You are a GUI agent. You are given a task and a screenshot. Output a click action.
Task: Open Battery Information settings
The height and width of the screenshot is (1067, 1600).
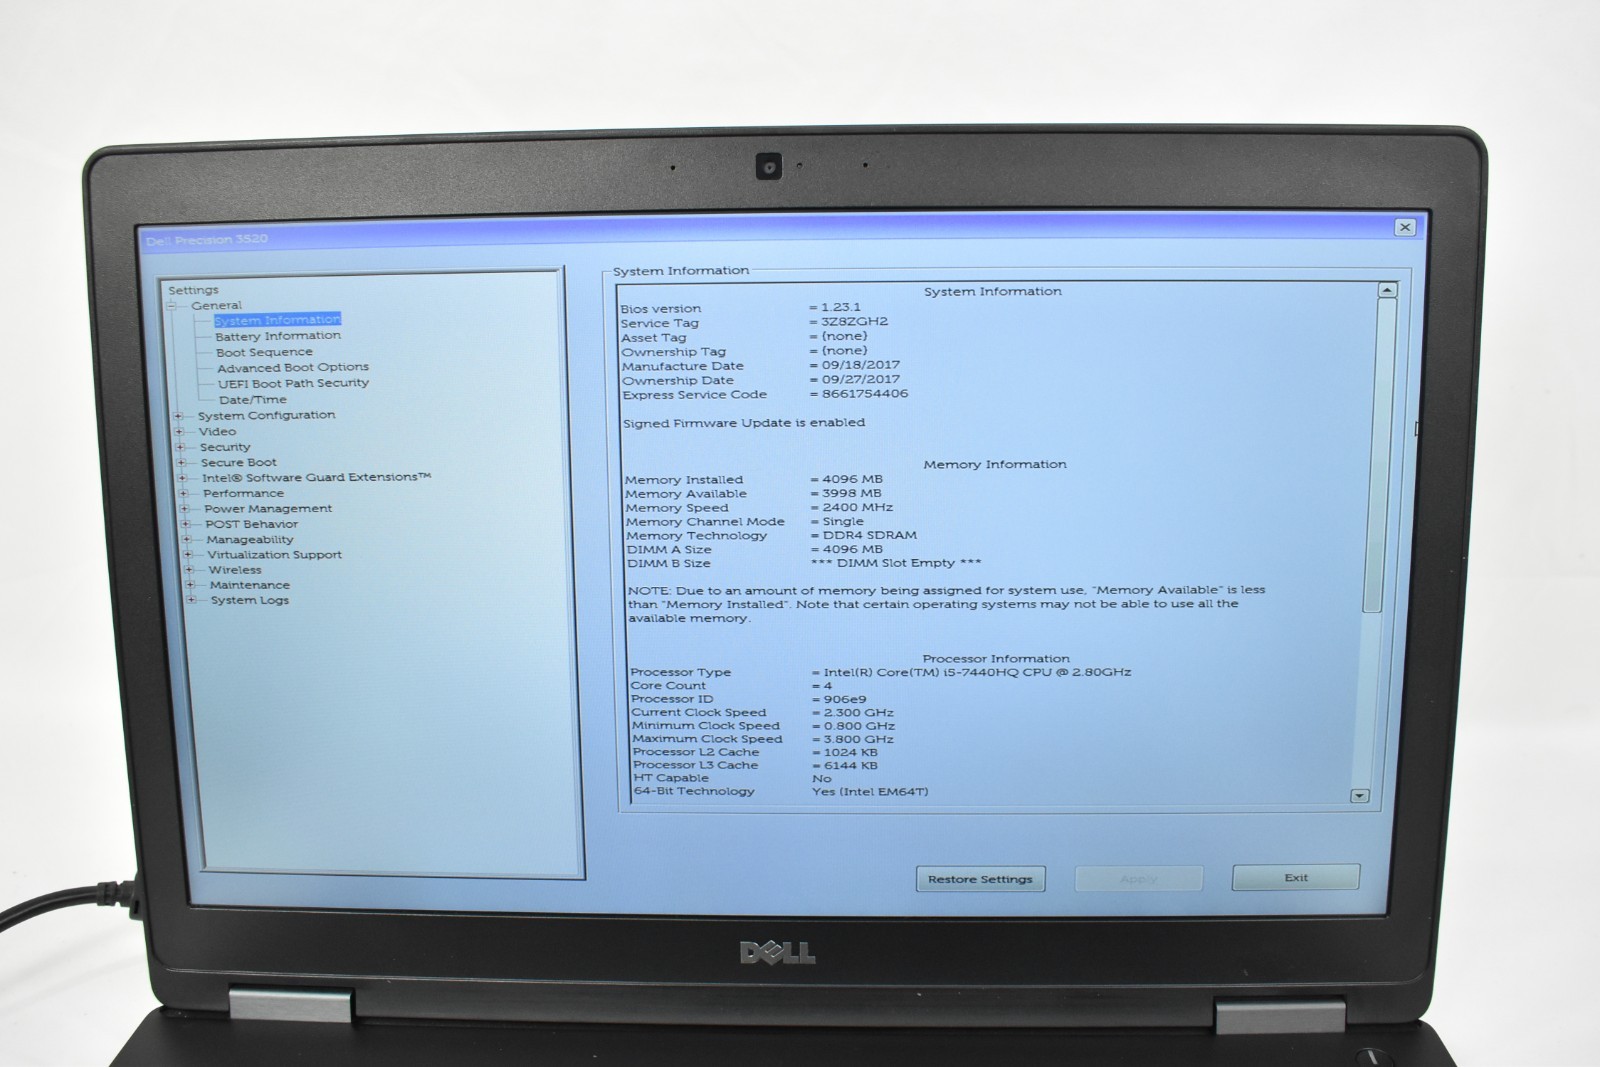(278, 336)
